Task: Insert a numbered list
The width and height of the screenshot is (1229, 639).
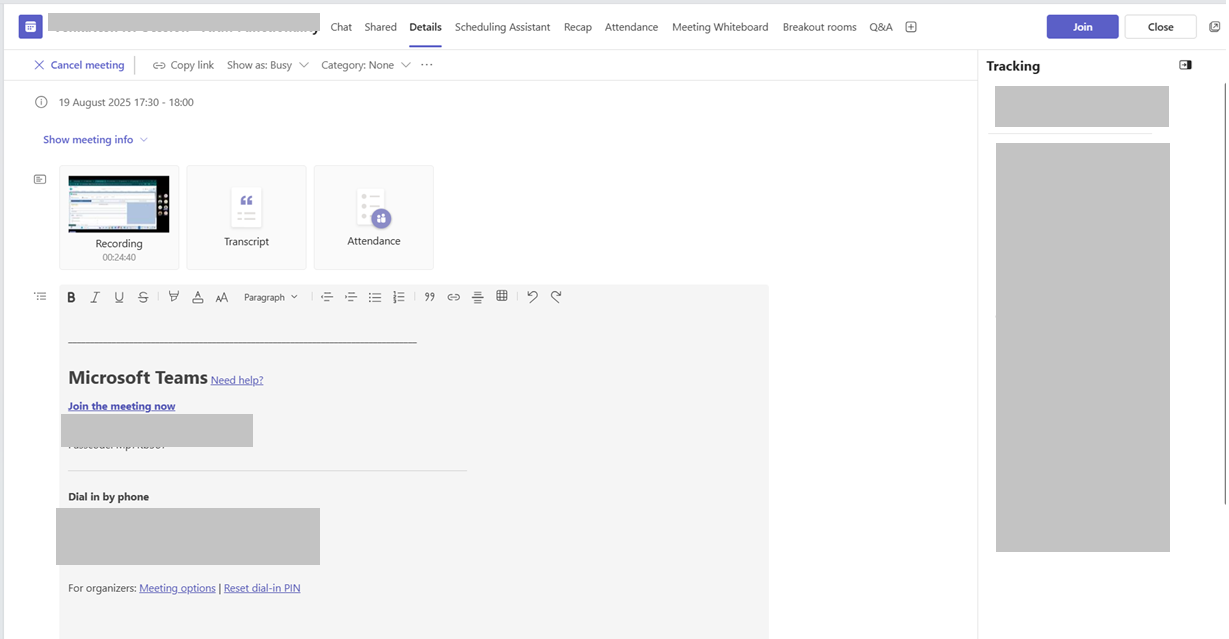Action: pos(399,297)
